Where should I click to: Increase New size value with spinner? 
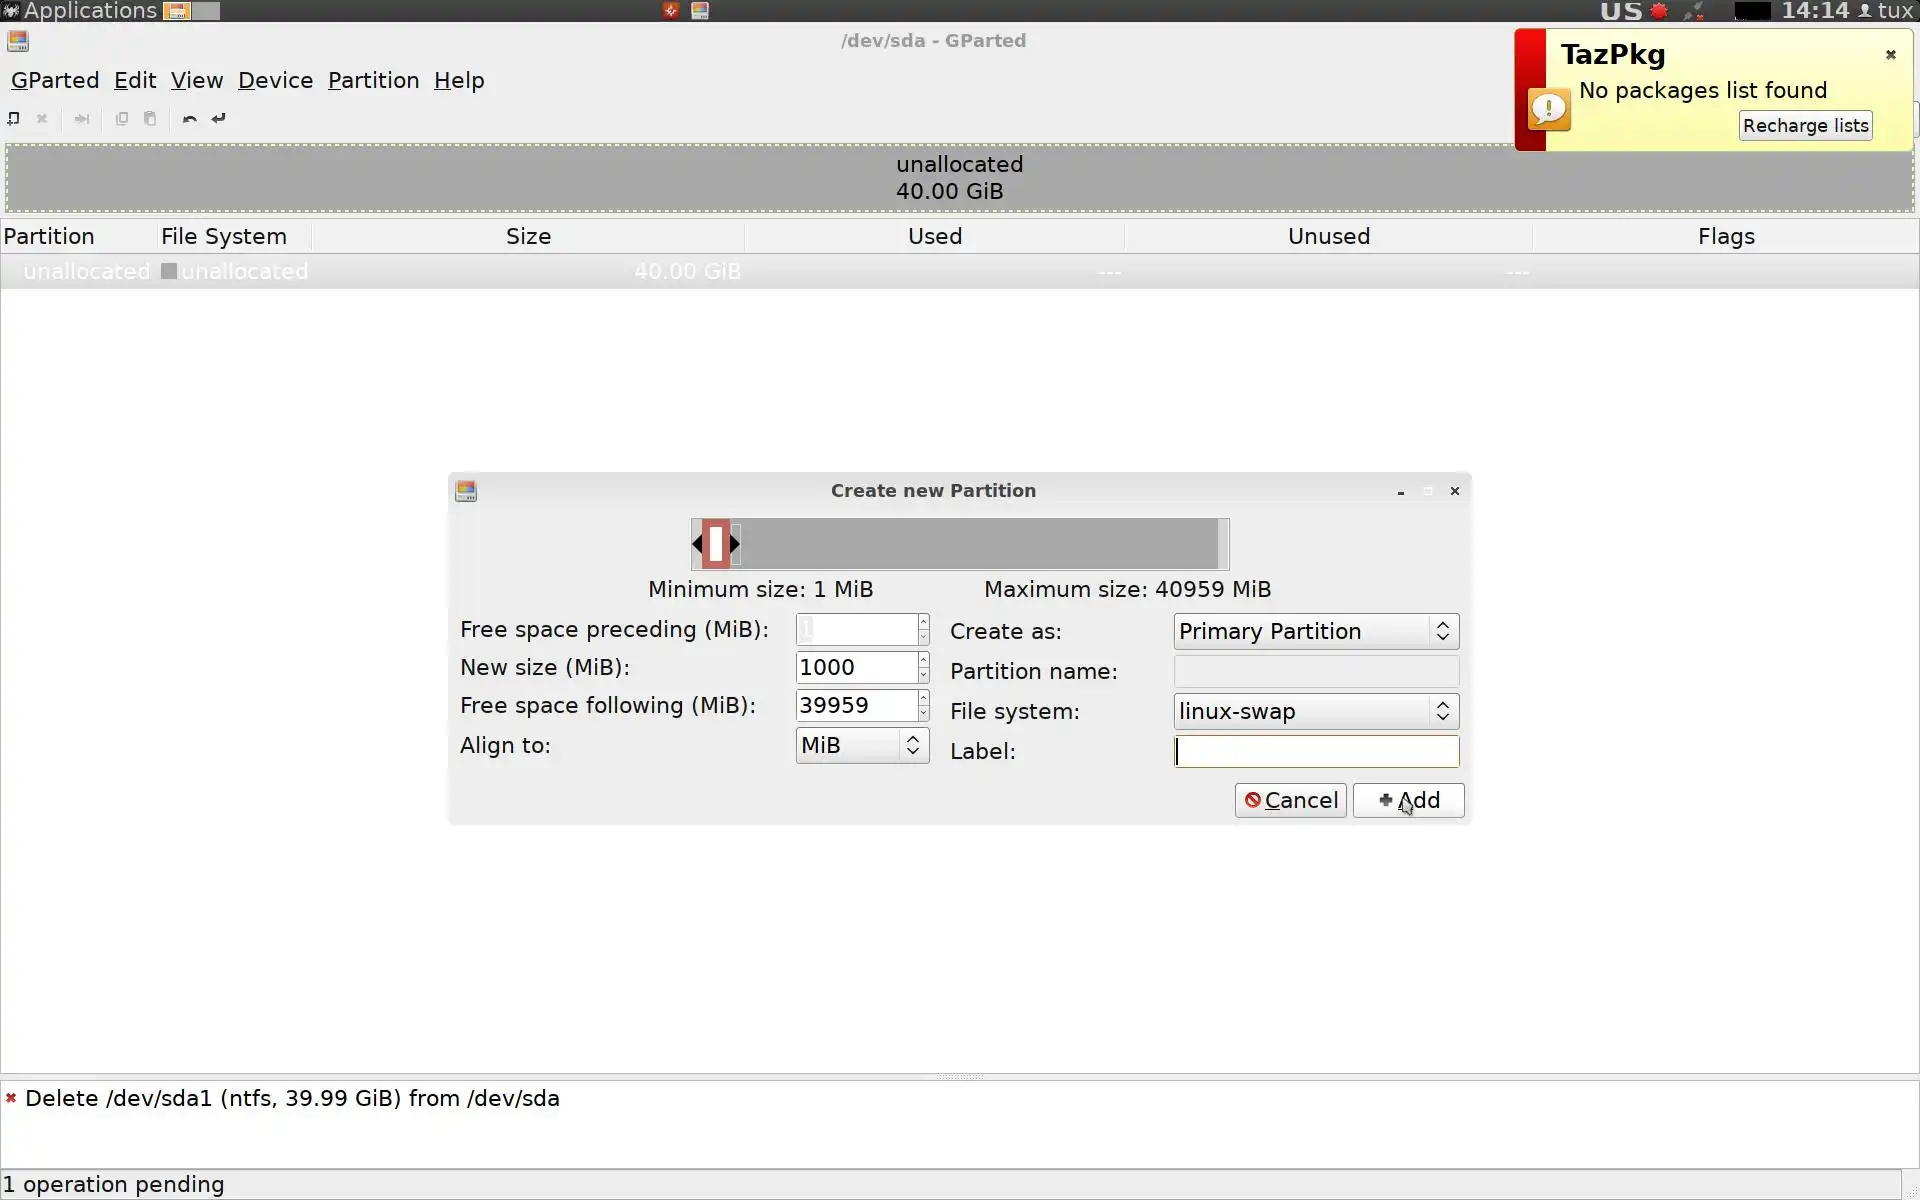(x=923, y=660)
